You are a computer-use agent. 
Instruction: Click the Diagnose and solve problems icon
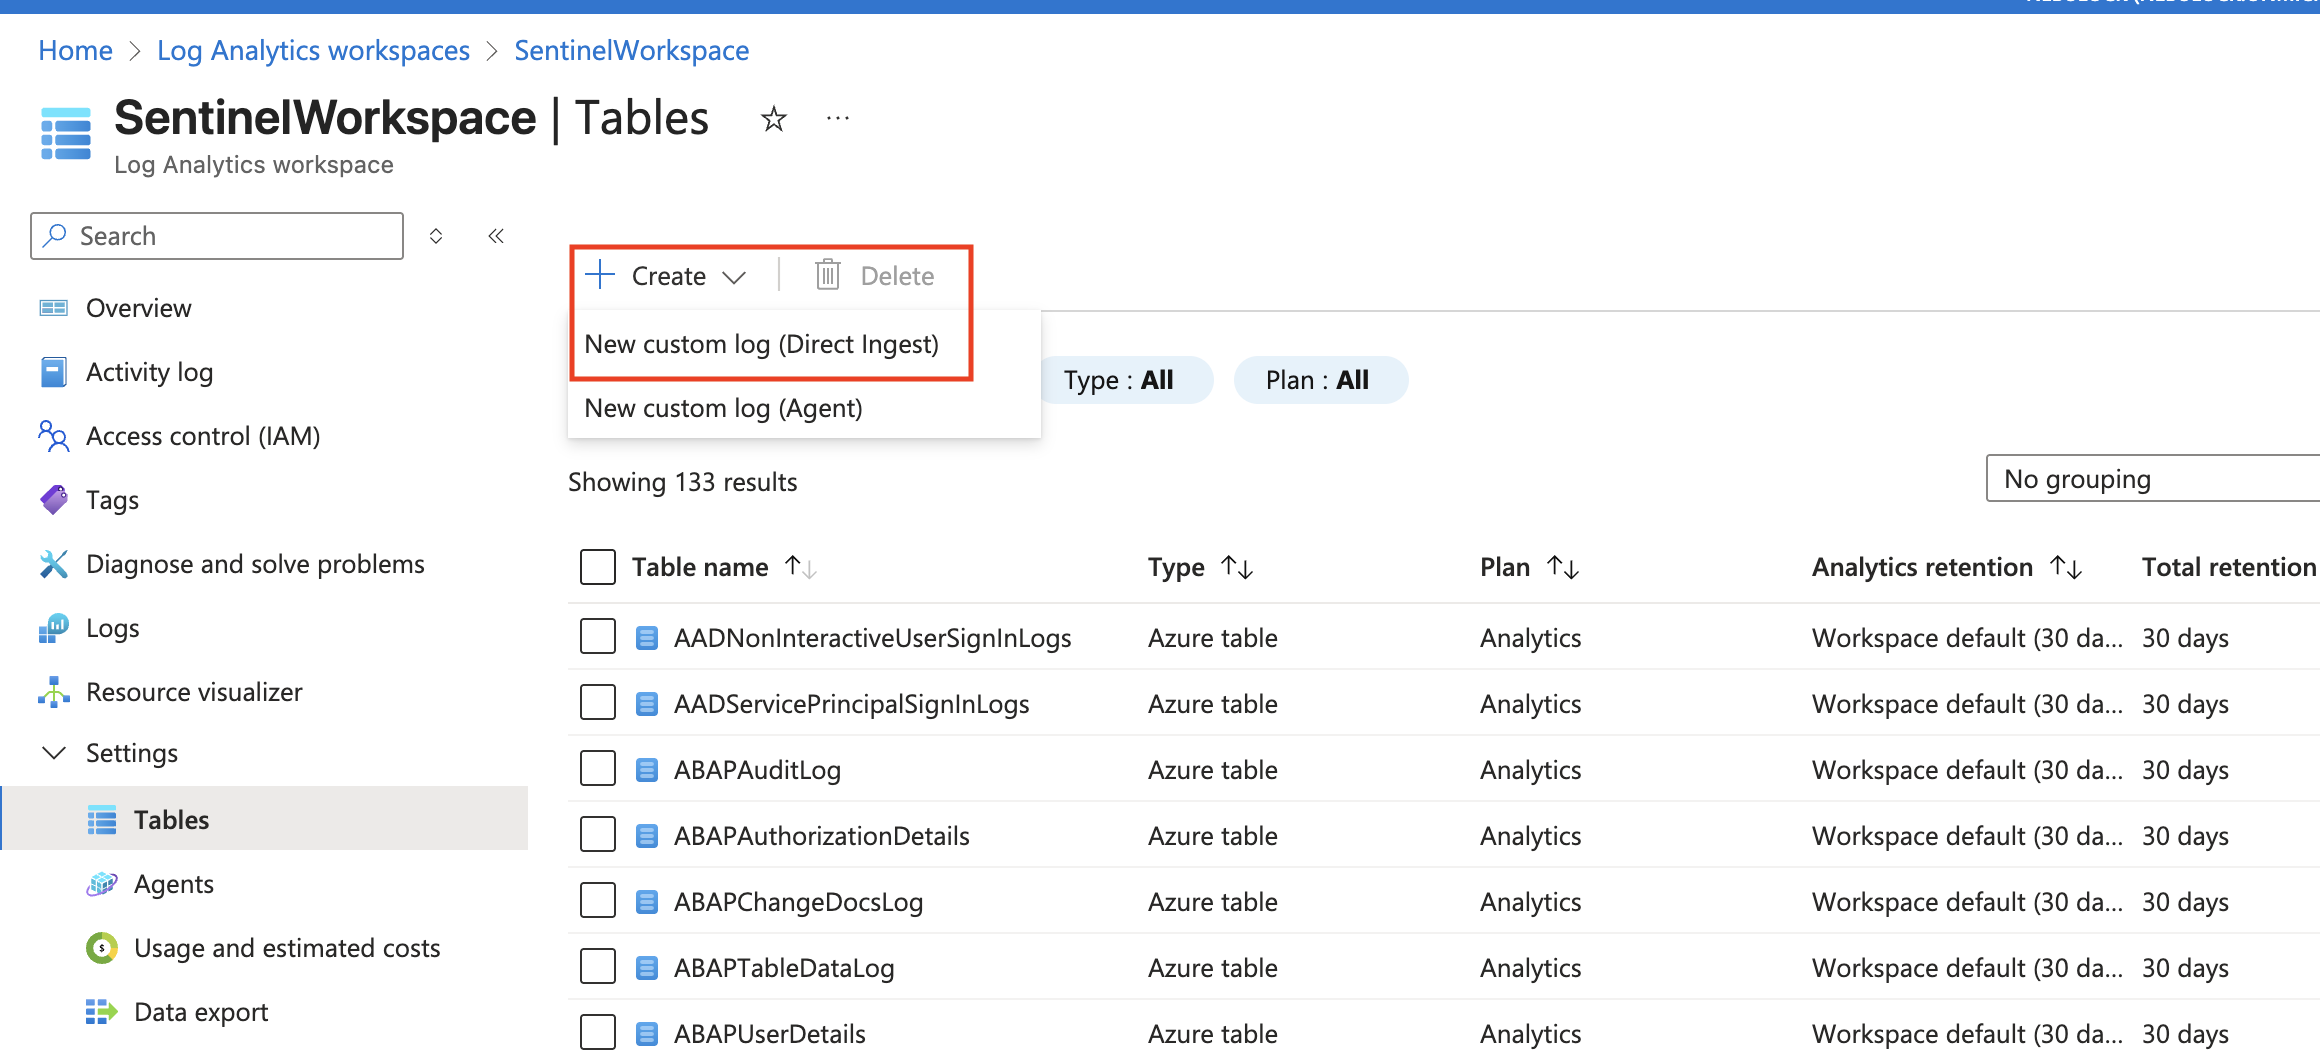(x=54, y=564)
